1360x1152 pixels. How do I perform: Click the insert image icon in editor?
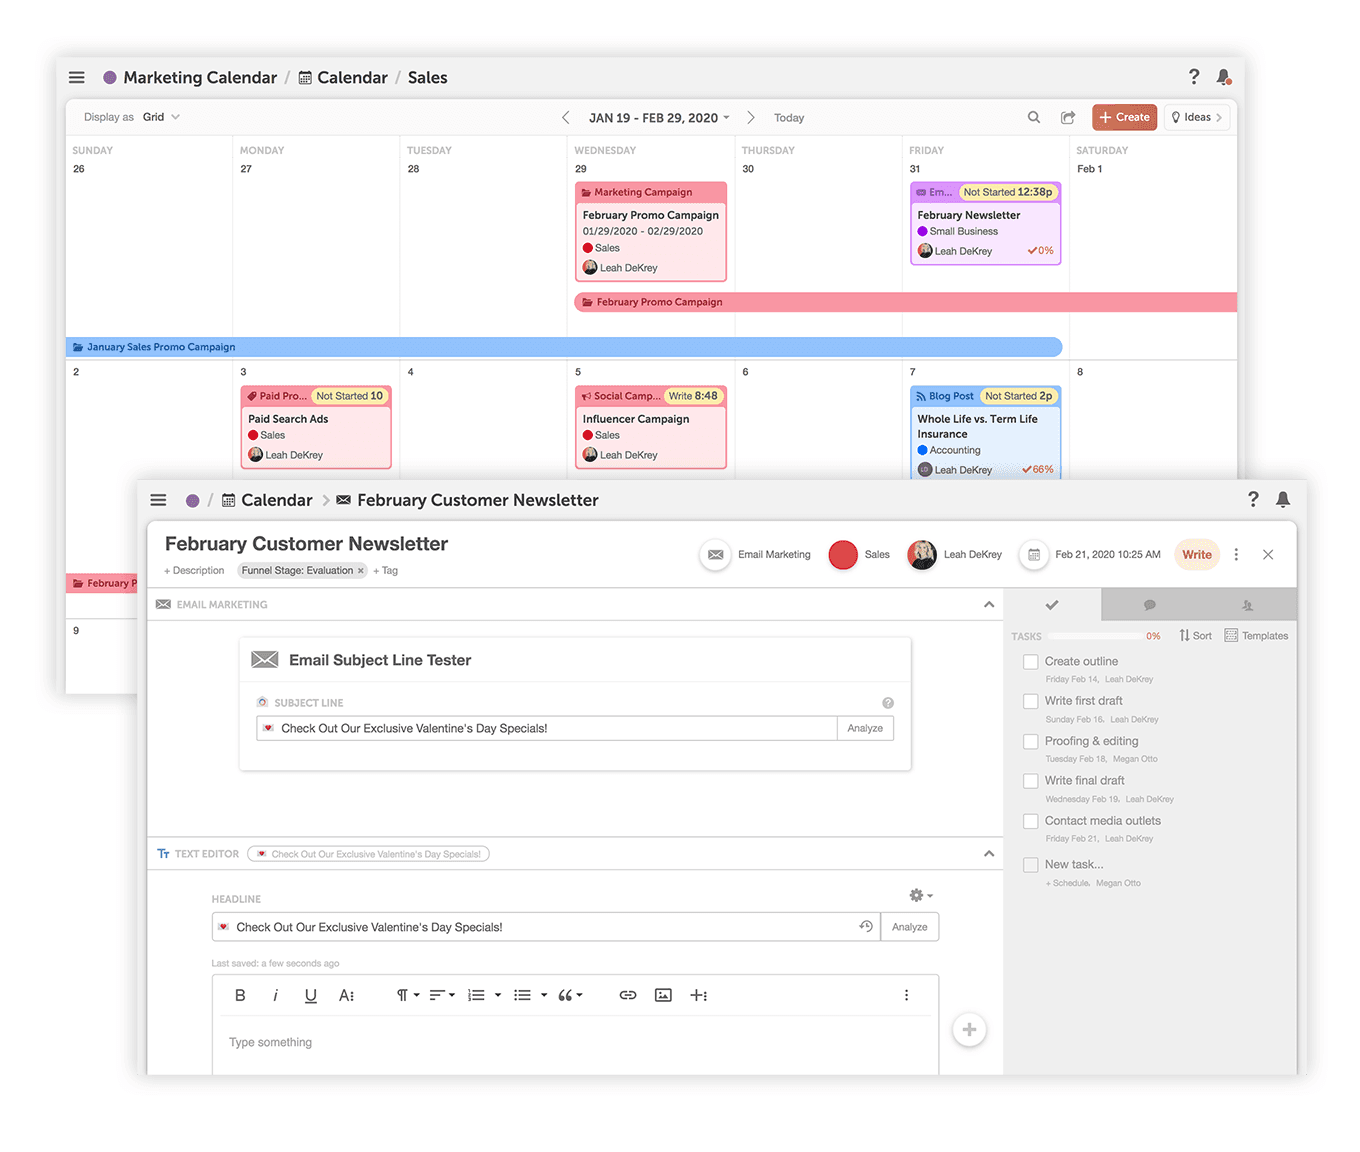663,995
